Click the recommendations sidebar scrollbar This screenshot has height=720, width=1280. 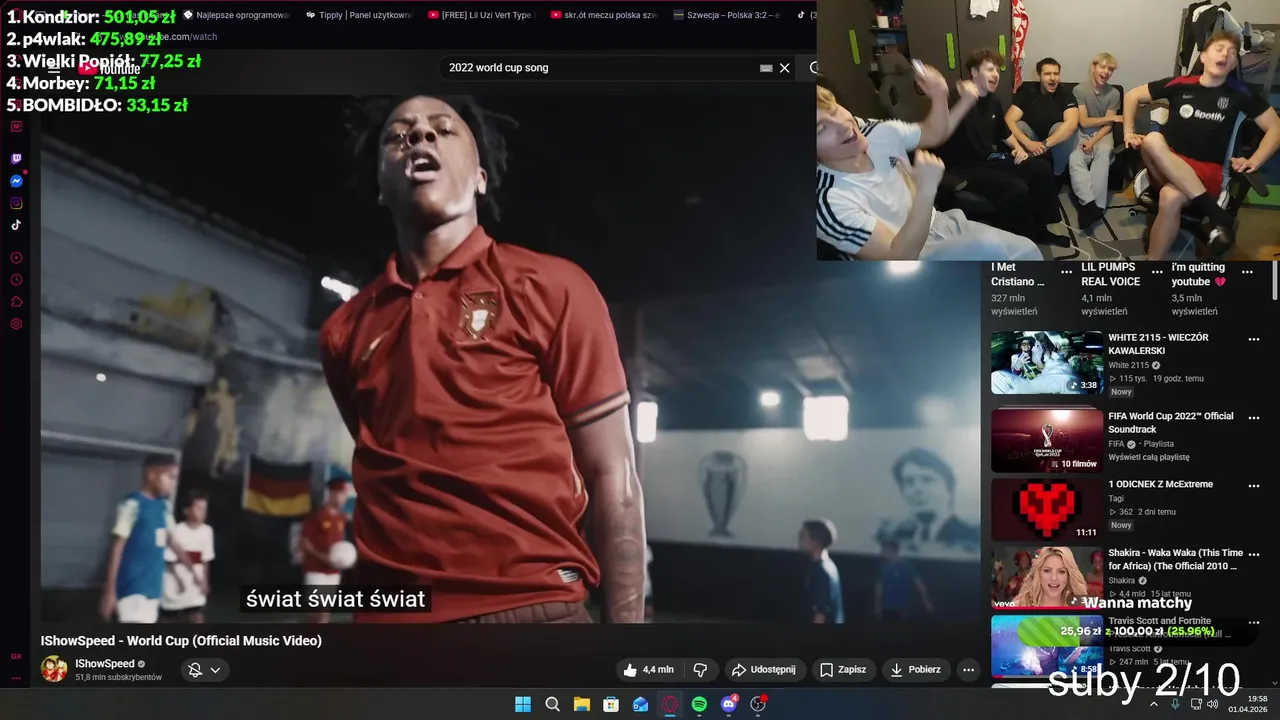tap(1274, 280)
